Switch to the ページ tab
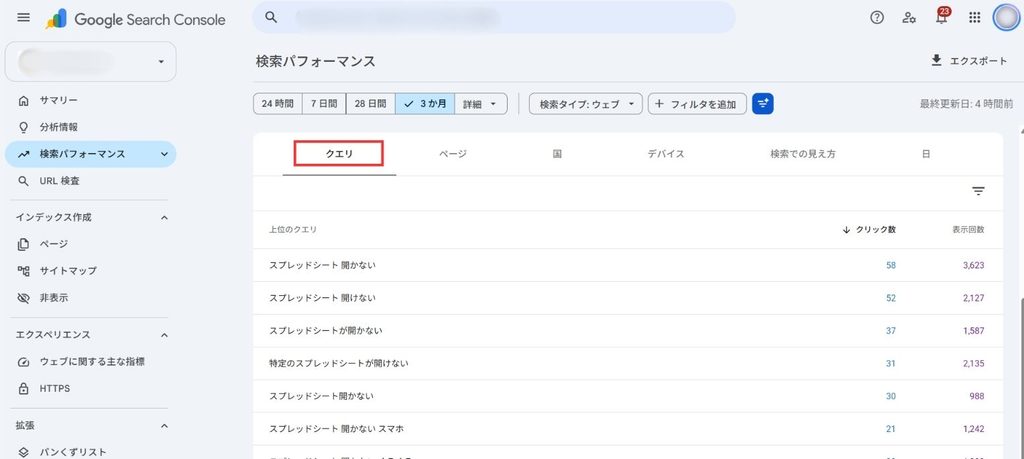The width and height of the screenshot is (1024, 459). (453, 154)
